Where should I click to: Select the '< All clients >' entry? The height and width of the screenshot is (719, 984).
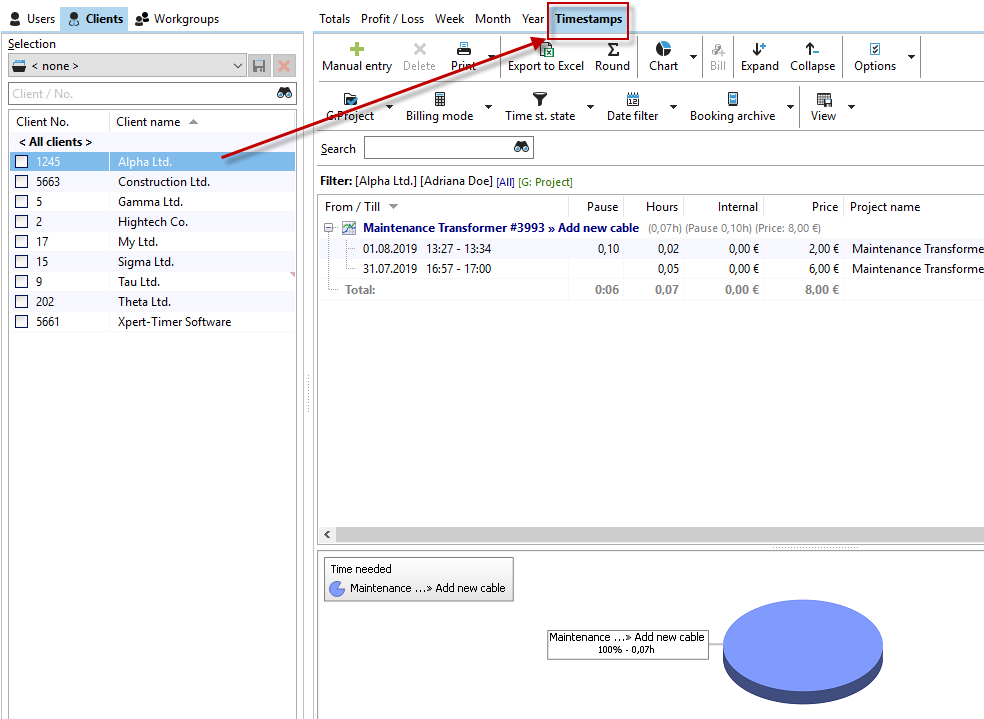56,142
